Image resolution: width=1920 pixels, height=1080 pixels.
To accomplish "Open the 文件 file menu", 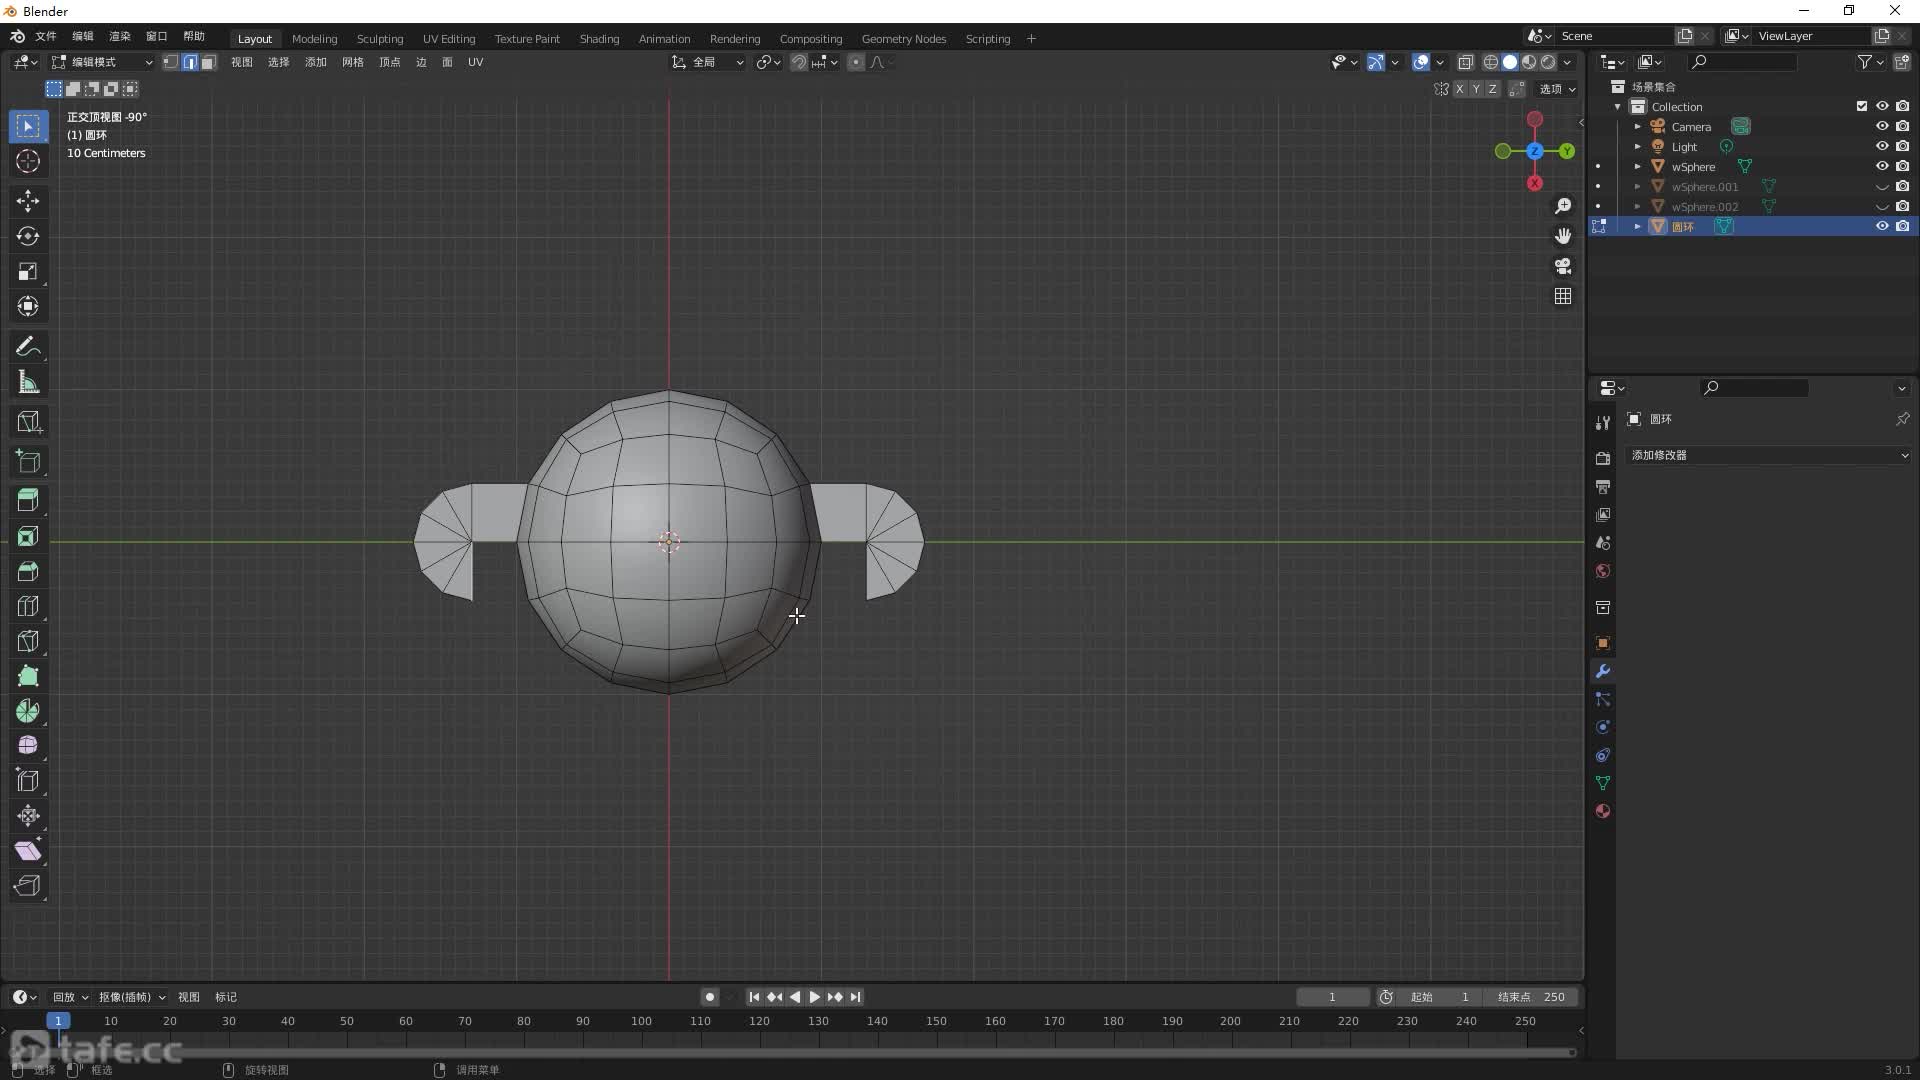I will click(46, 36).
